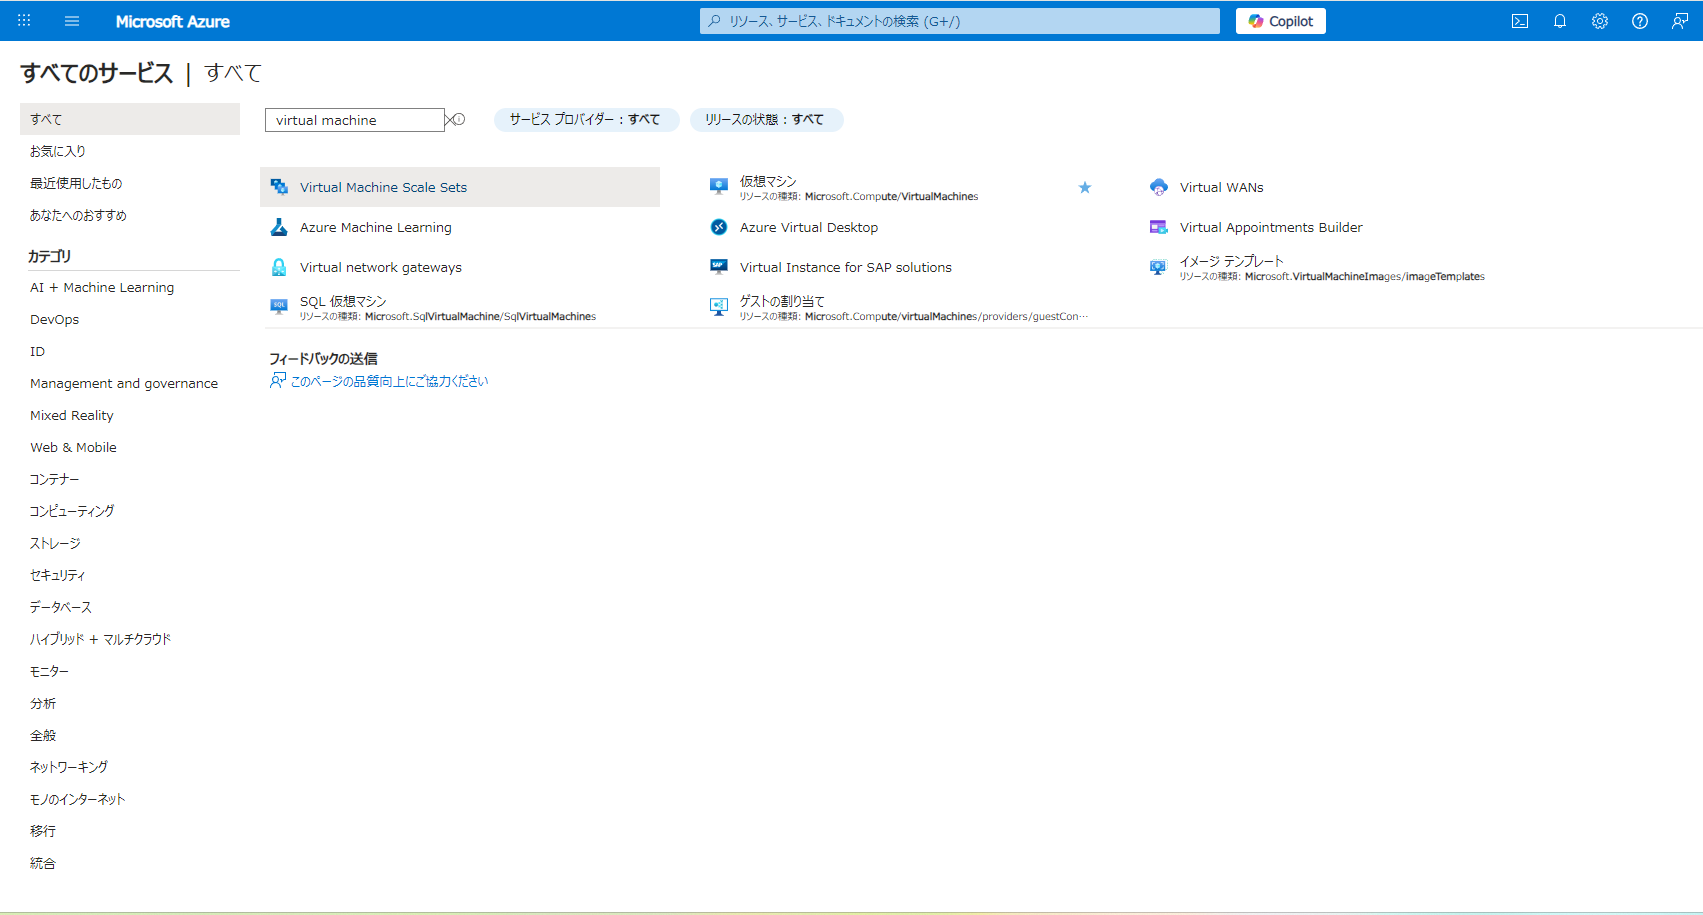Open the notifications bell
The width and height of the screenshot is (1703, 915).
coord(1560,21)
